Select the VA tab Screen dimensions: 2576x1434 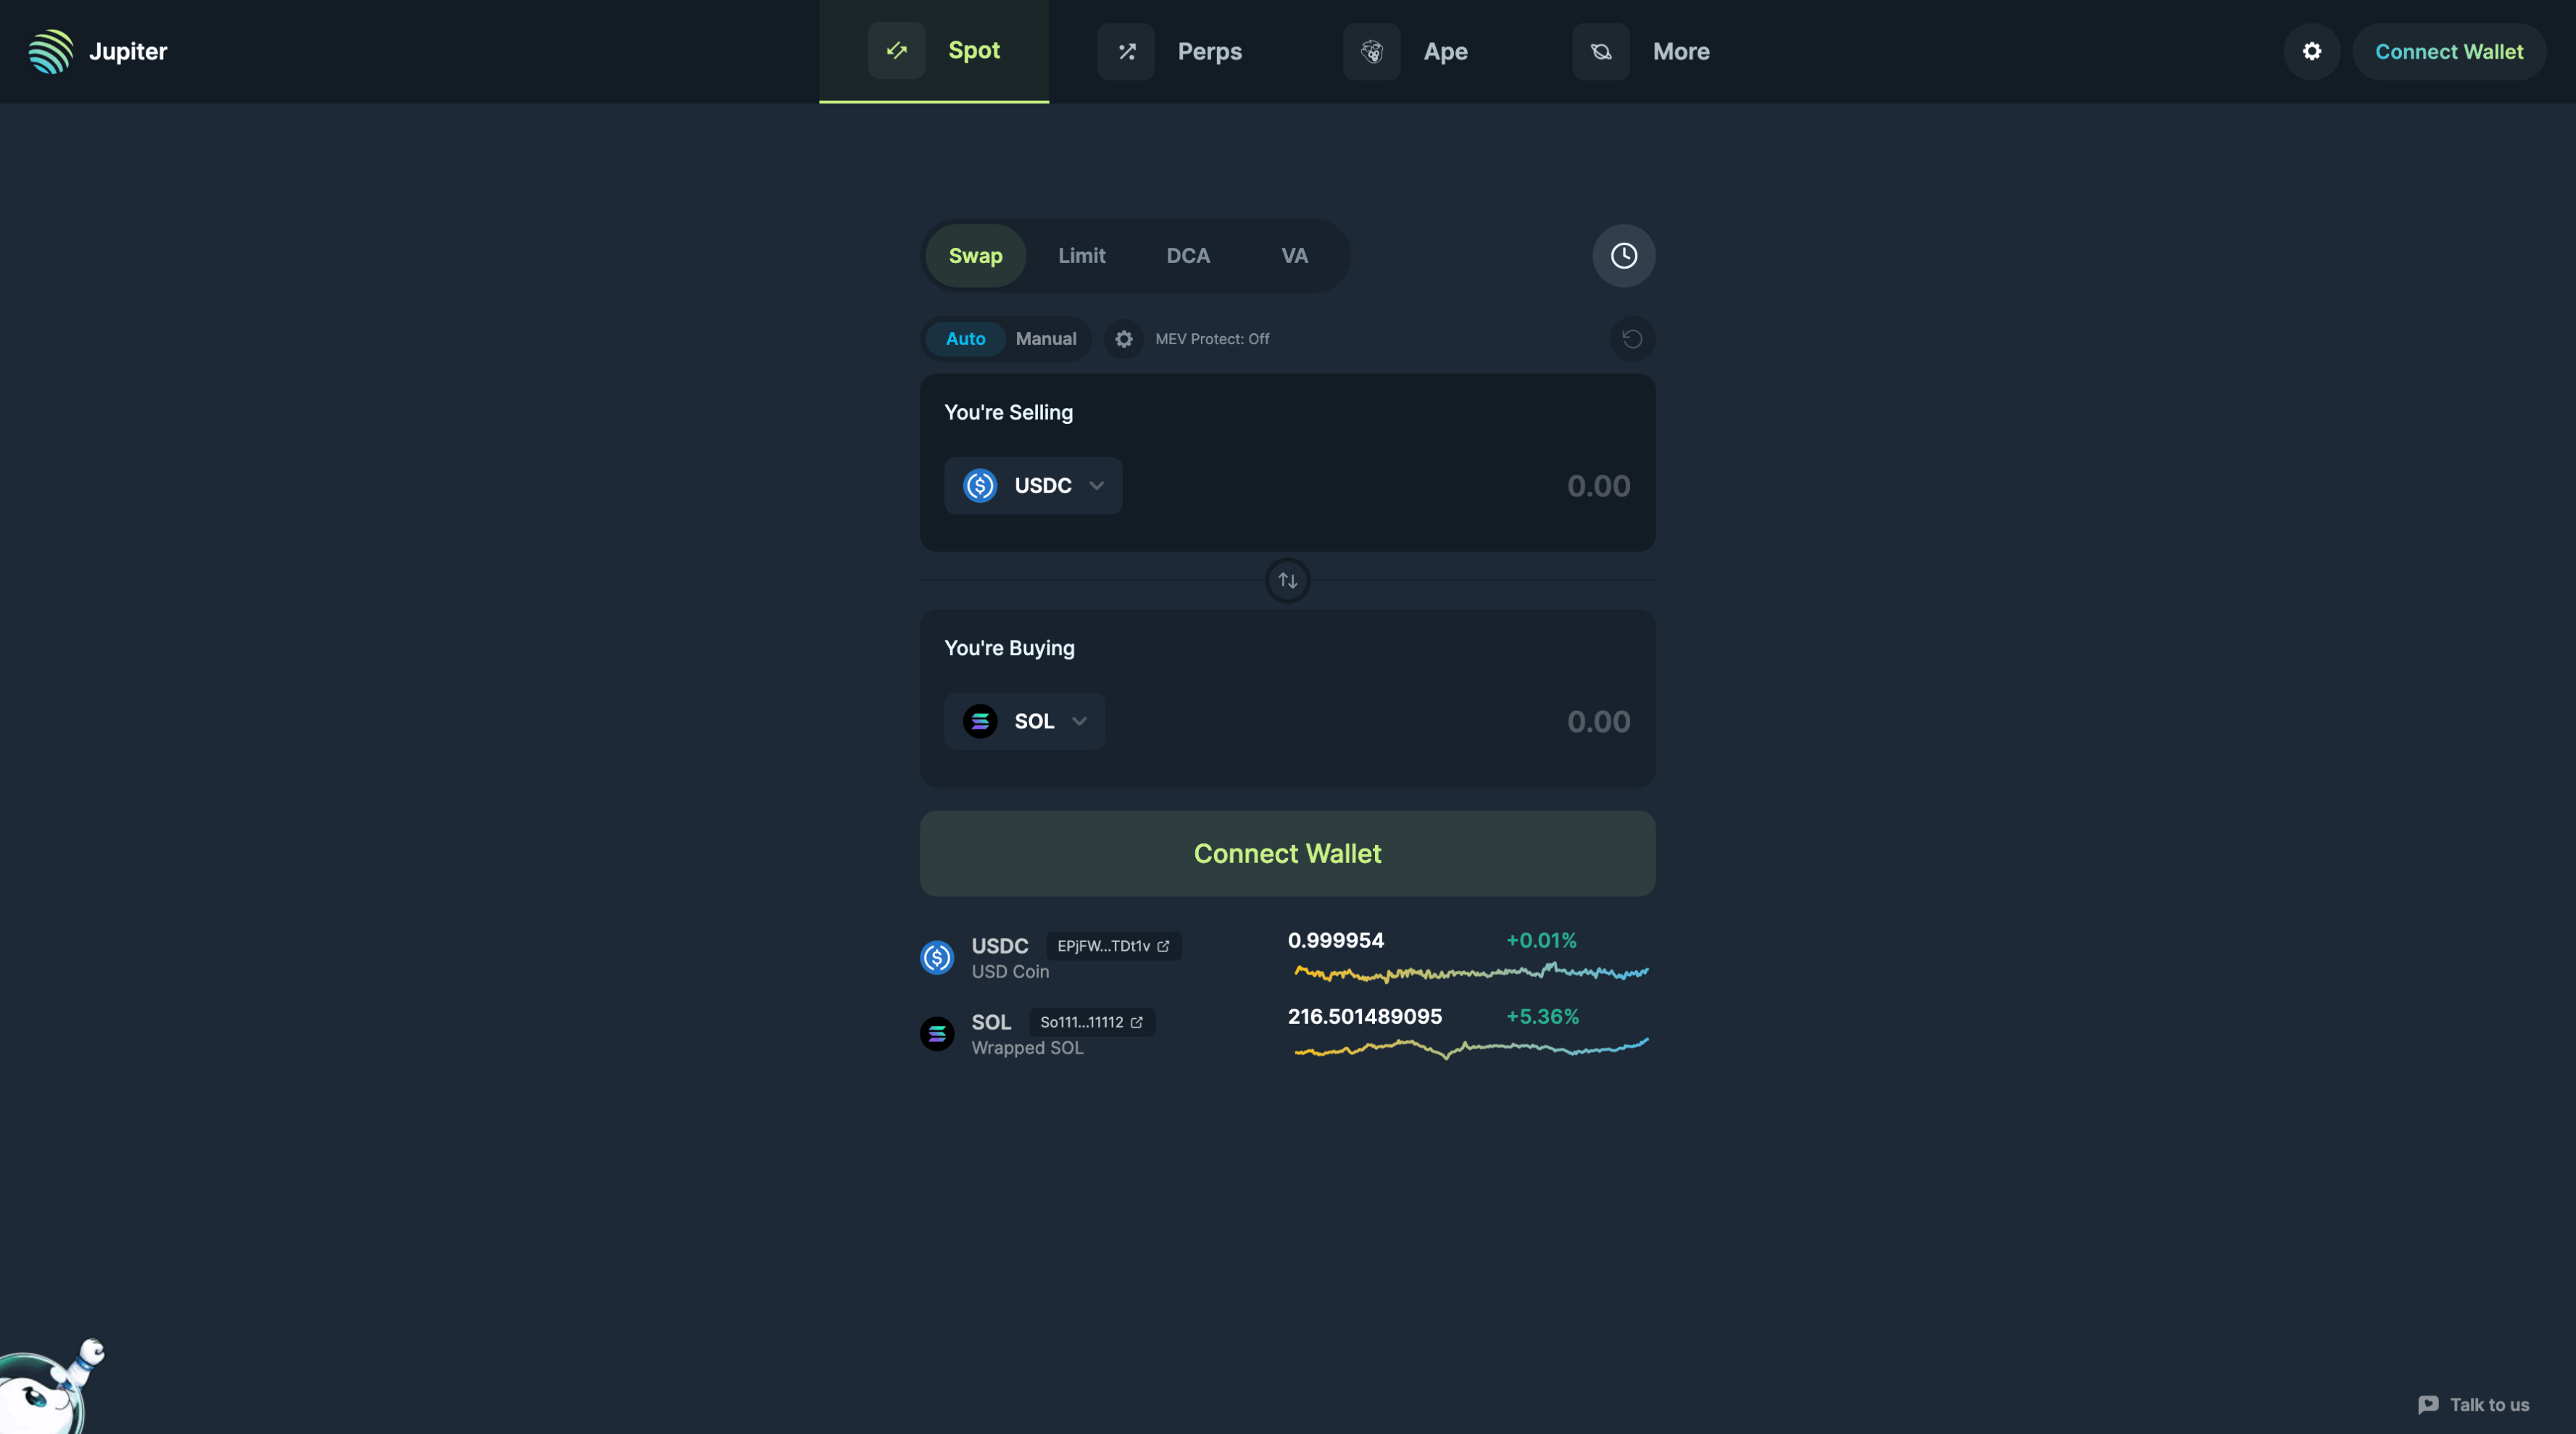tap(1295, 255)
